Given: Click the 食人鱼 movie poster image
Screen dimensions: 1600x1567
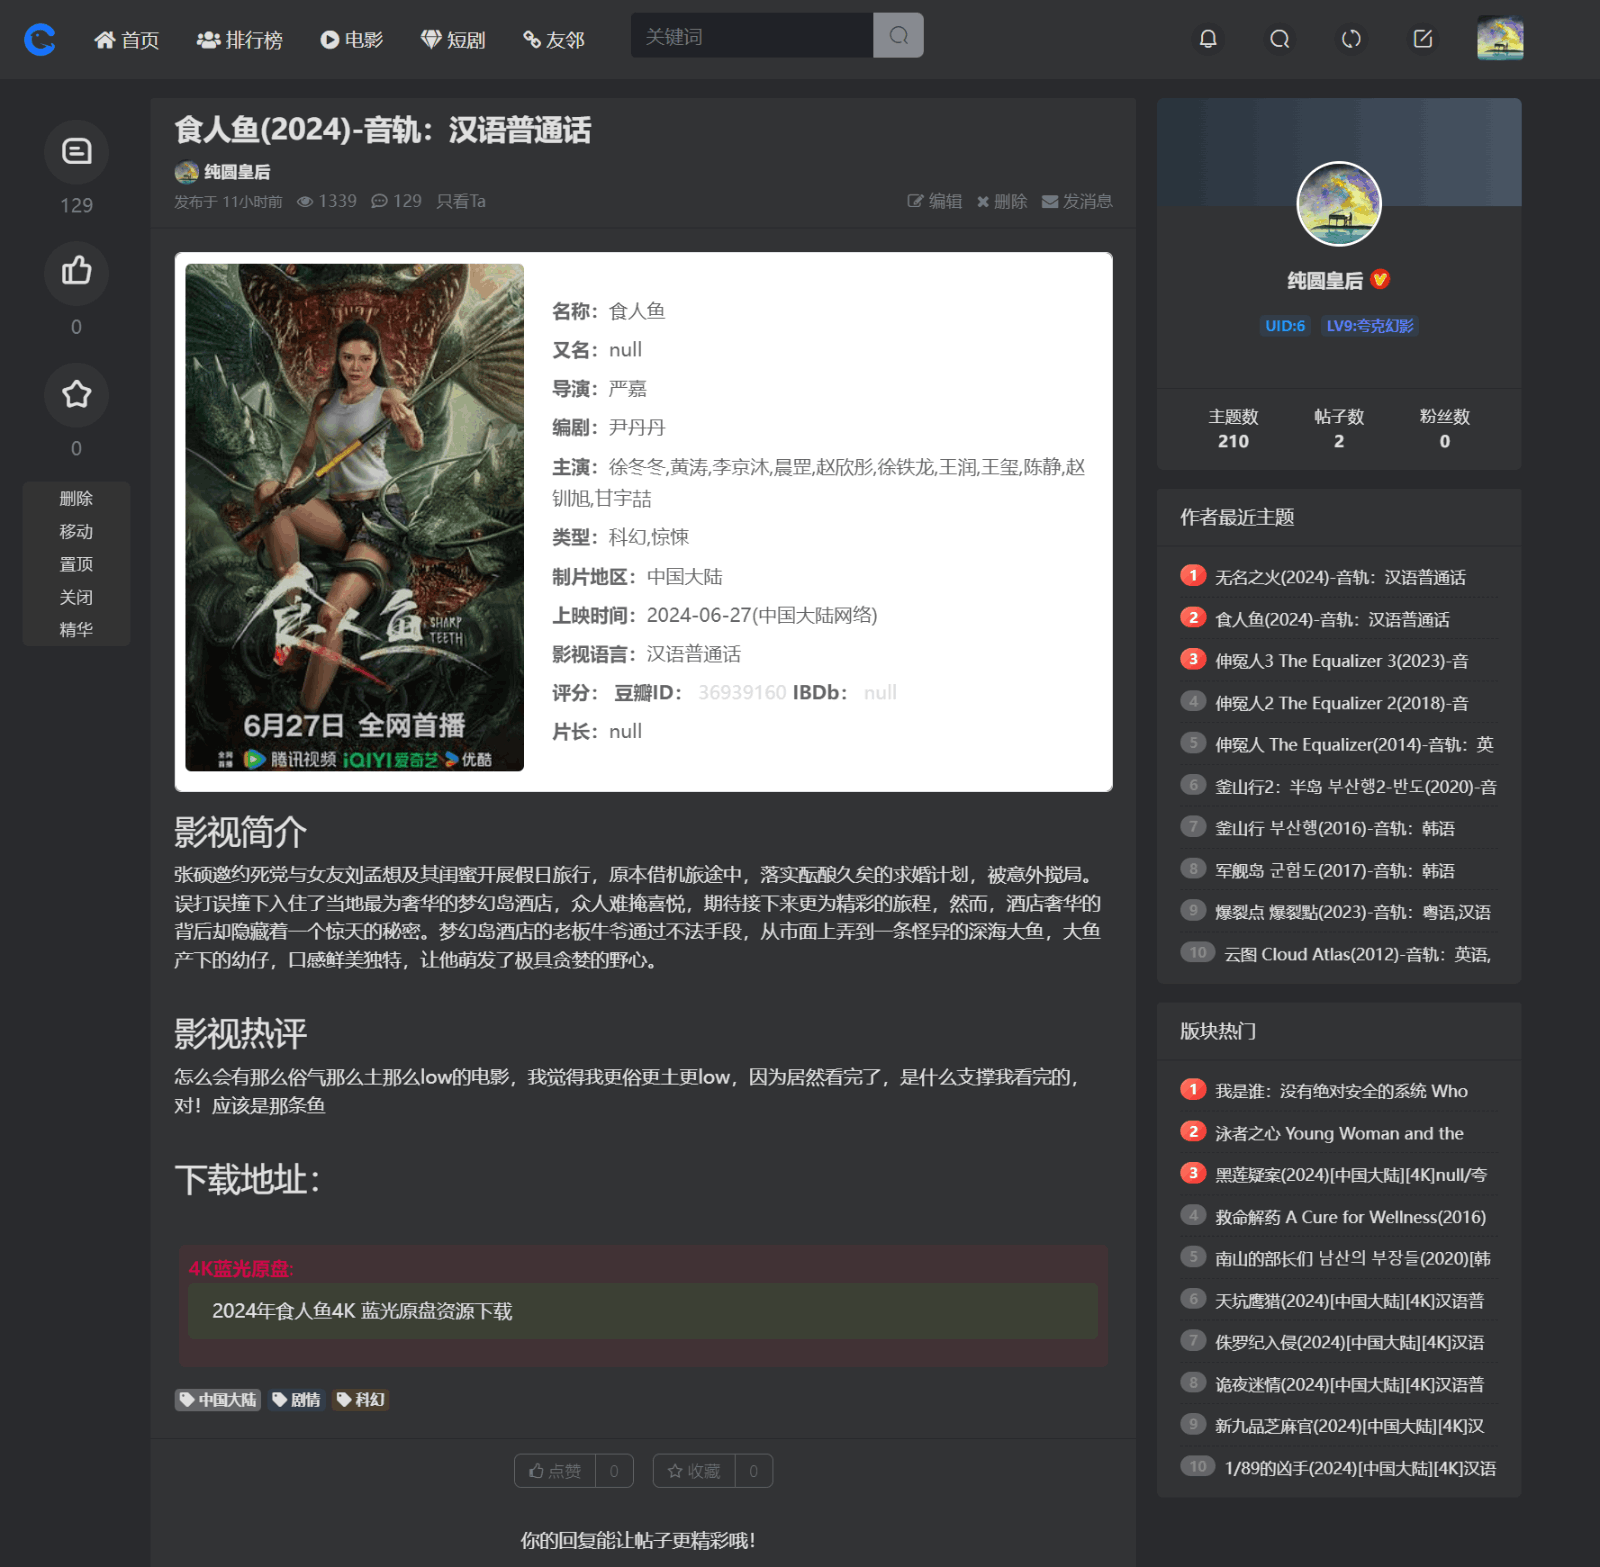Looking at the screenshot, I should [x=354, y=517].
